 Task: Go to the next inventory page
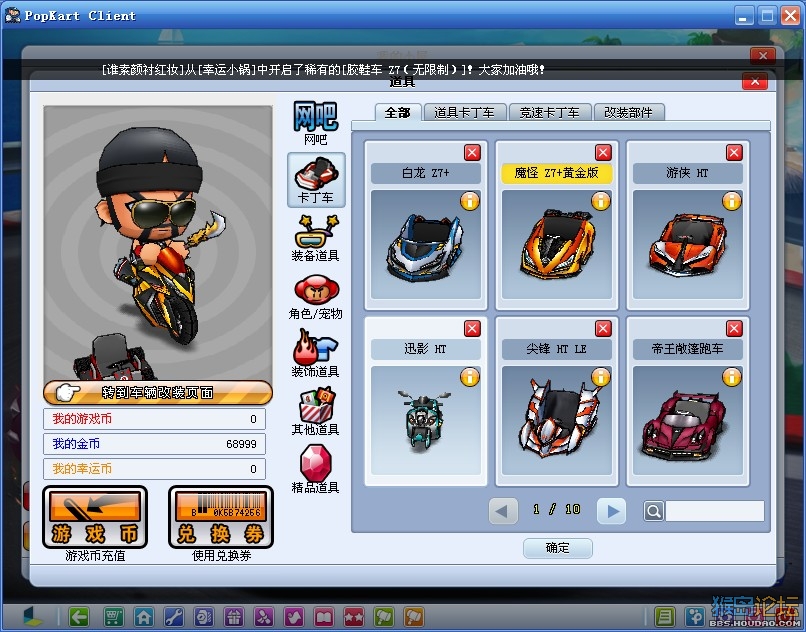(611, 511)
